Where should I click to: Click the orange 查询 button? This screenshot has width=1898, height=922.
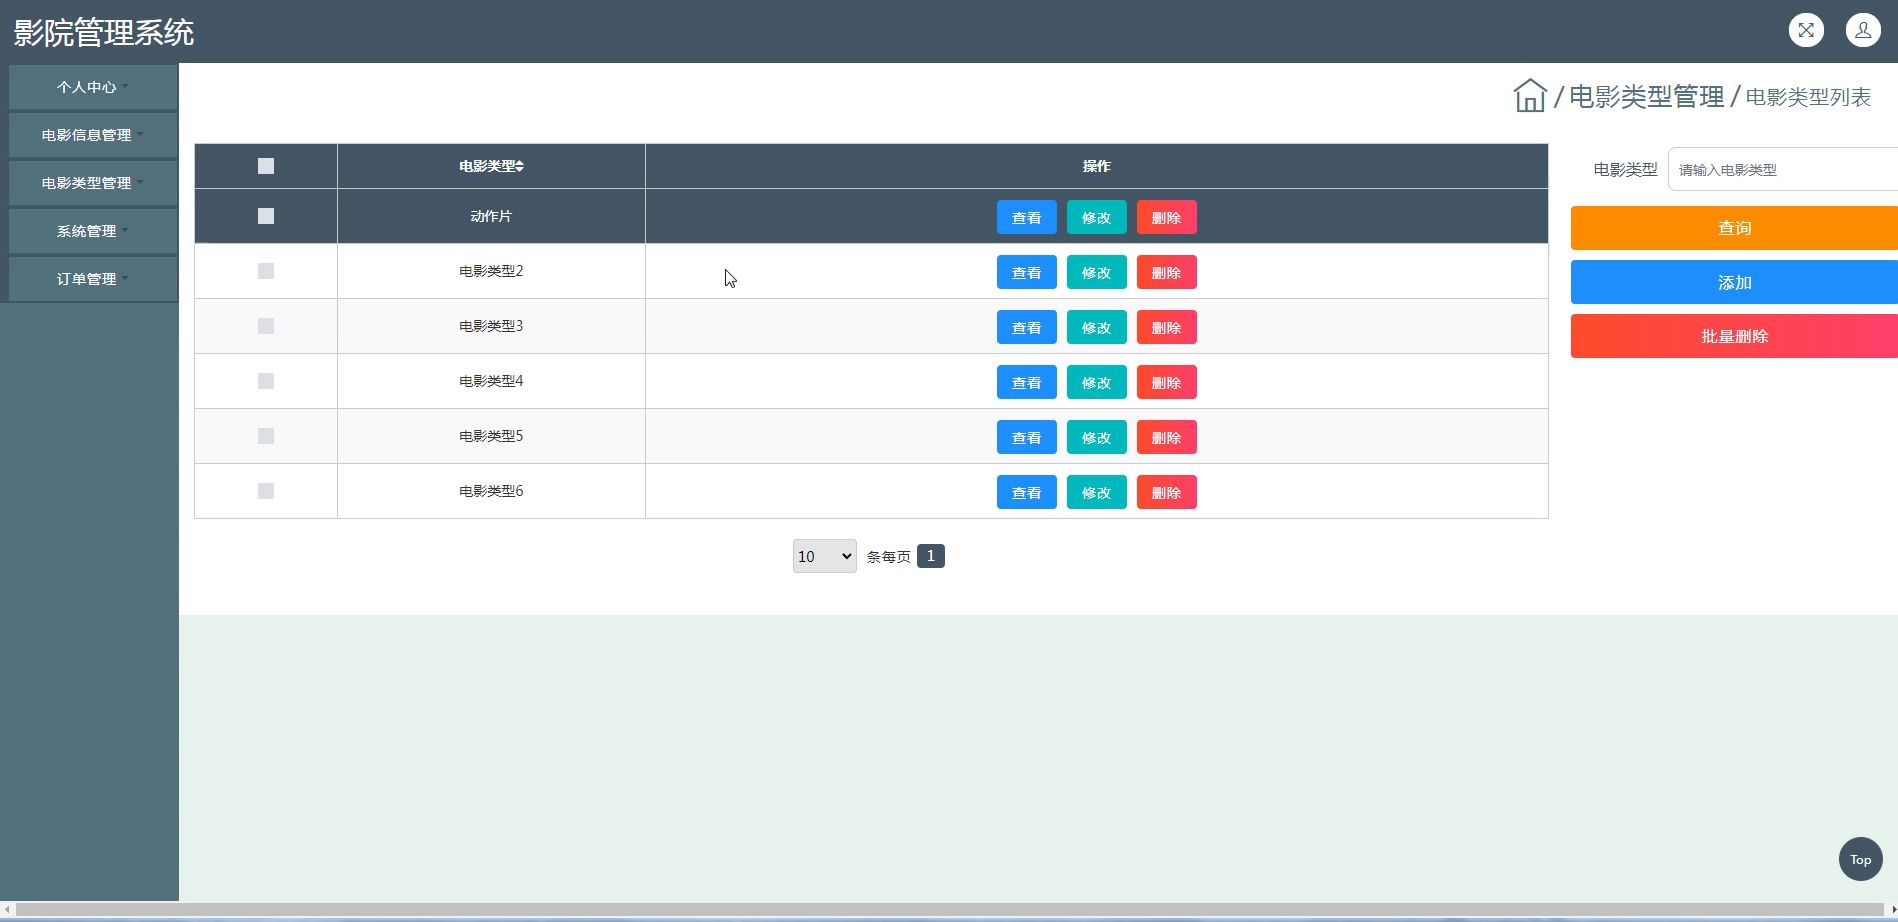pos(1734,228)
